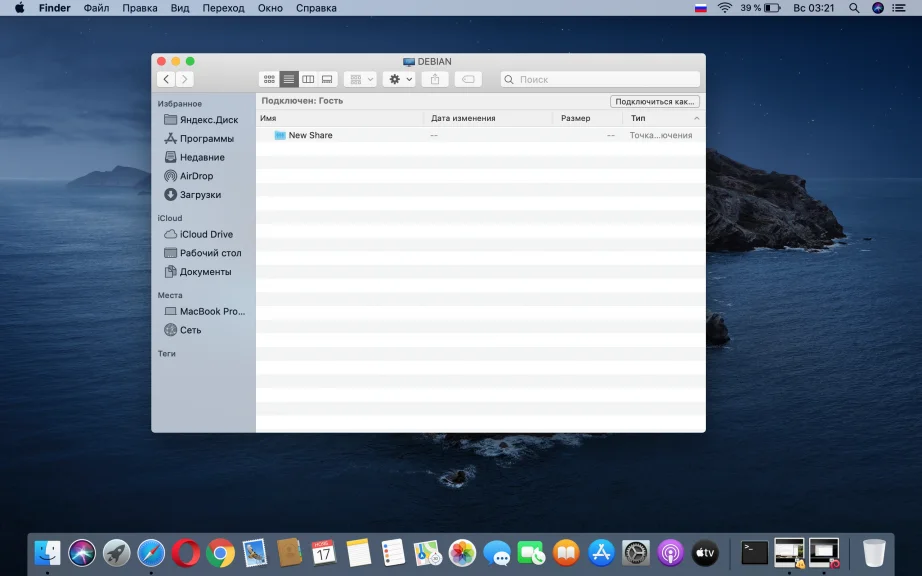Sort by the Тип column header
922x576 pixels.
pos(638,118)
